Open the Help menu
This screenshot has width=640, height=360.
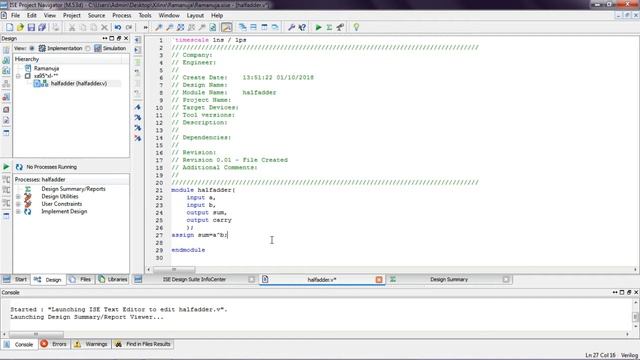217,16
